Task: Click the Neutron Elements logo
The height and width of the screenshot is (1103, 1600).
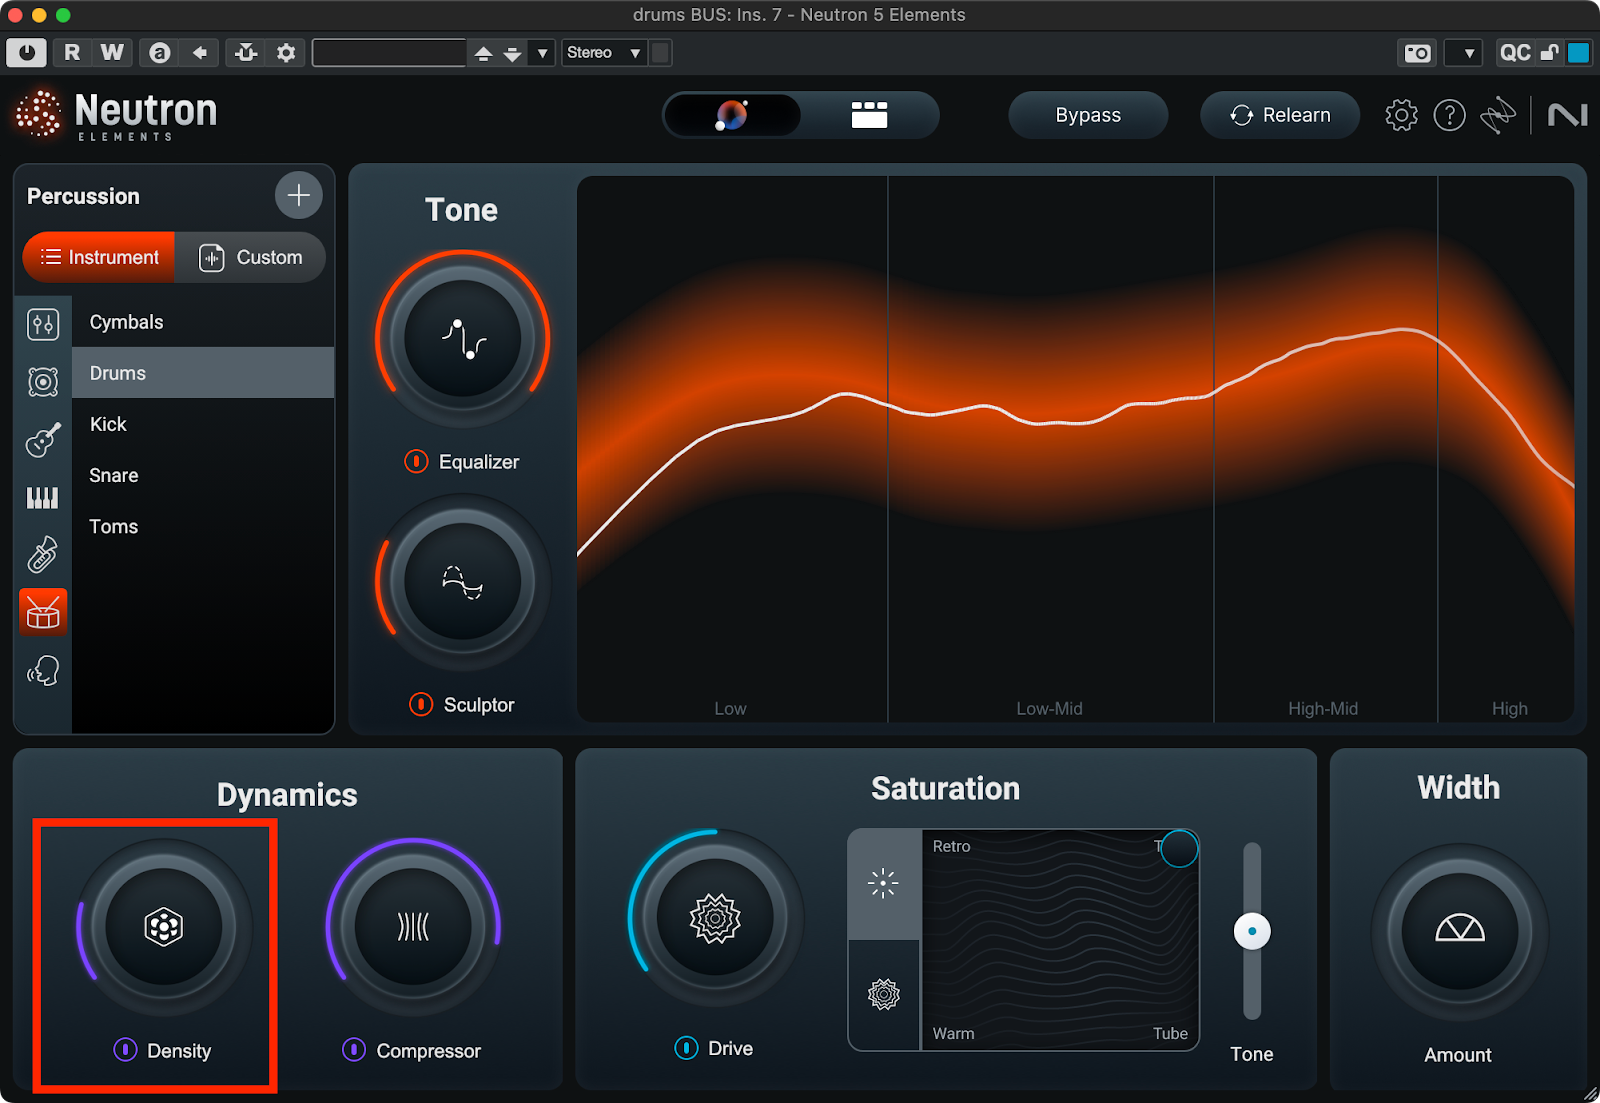Action: pyautogui.click(x=117, y=115)
